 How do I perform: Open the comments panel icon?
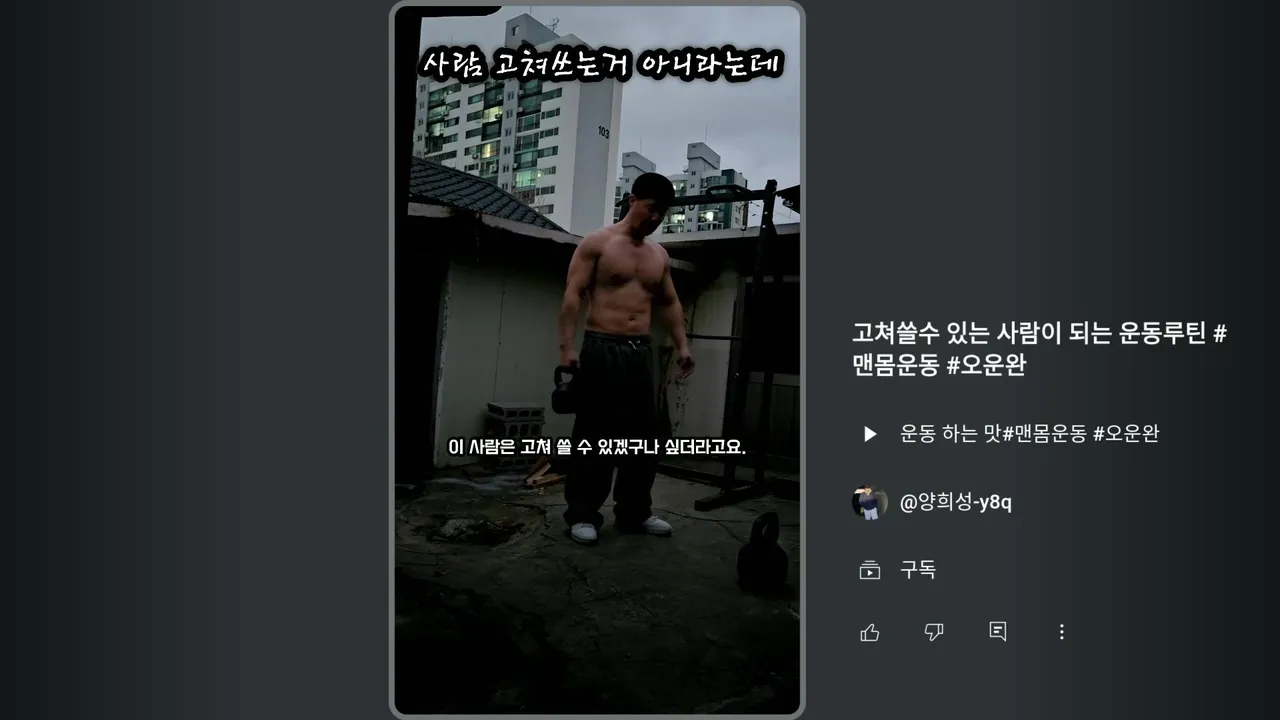[x=998, y=632]
